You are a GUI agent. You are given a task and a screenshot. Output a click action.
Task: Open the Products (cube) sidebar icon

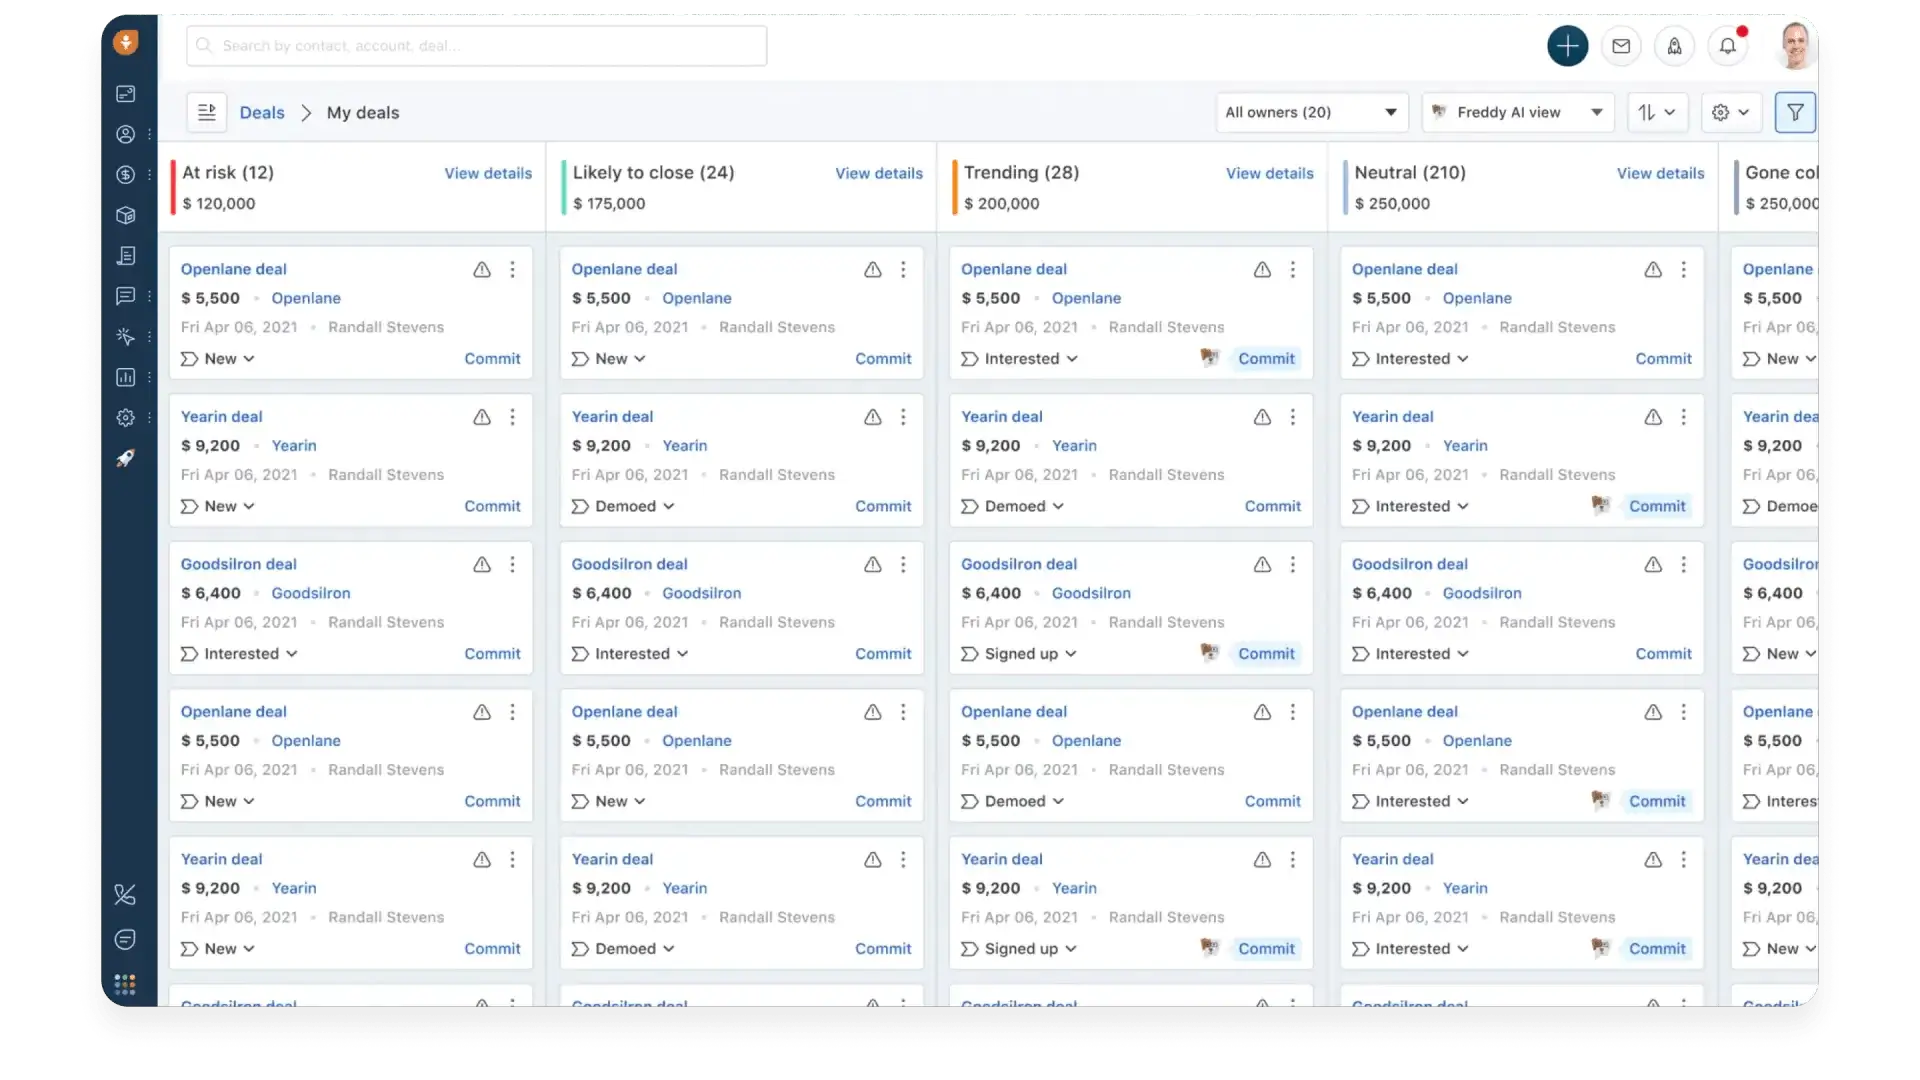(x=125, y=215)
